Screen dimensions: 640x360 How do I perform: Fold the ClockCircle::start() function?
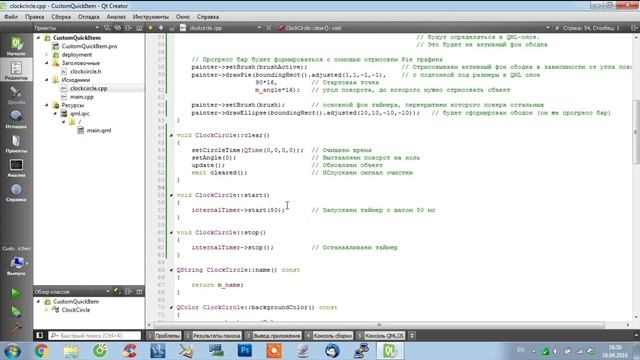pos(171,195)
